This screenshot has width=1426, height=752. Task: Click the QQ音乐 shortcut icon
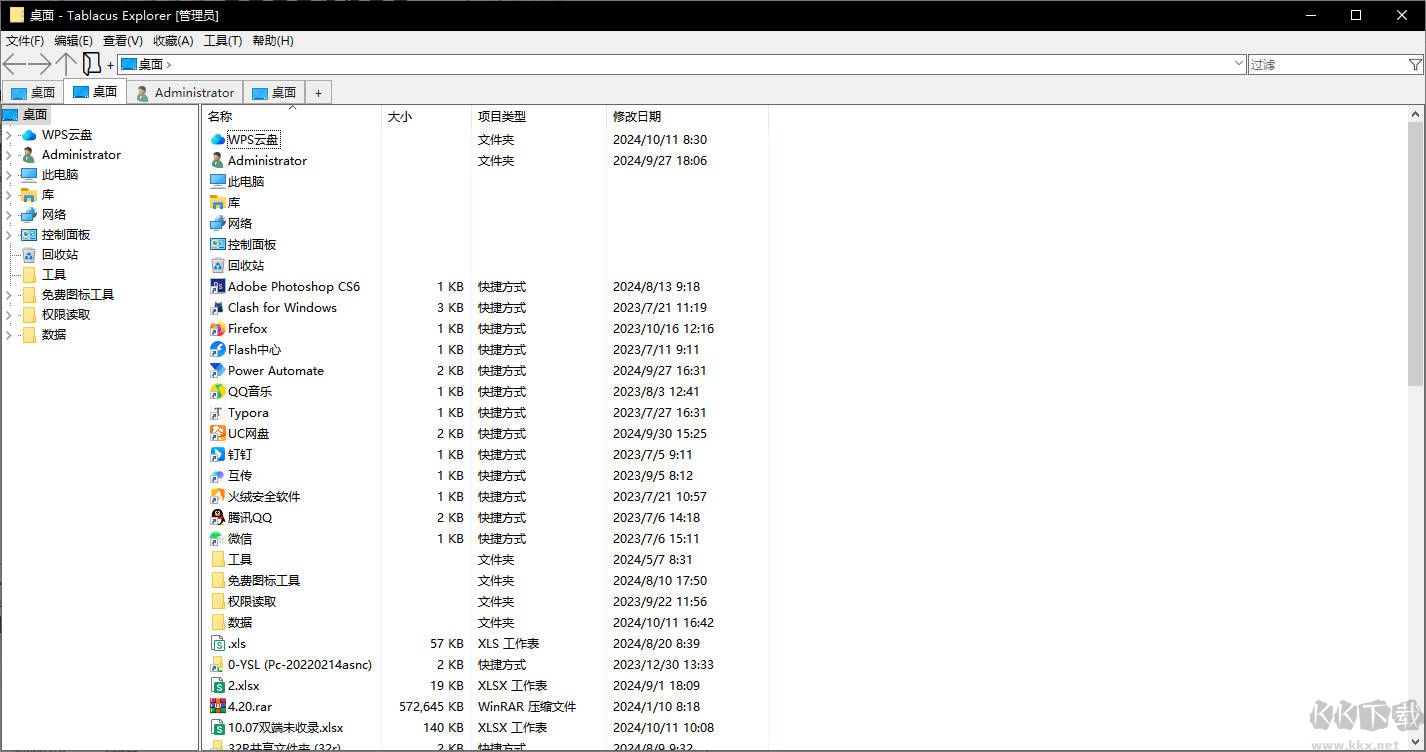tap(218, 392)
